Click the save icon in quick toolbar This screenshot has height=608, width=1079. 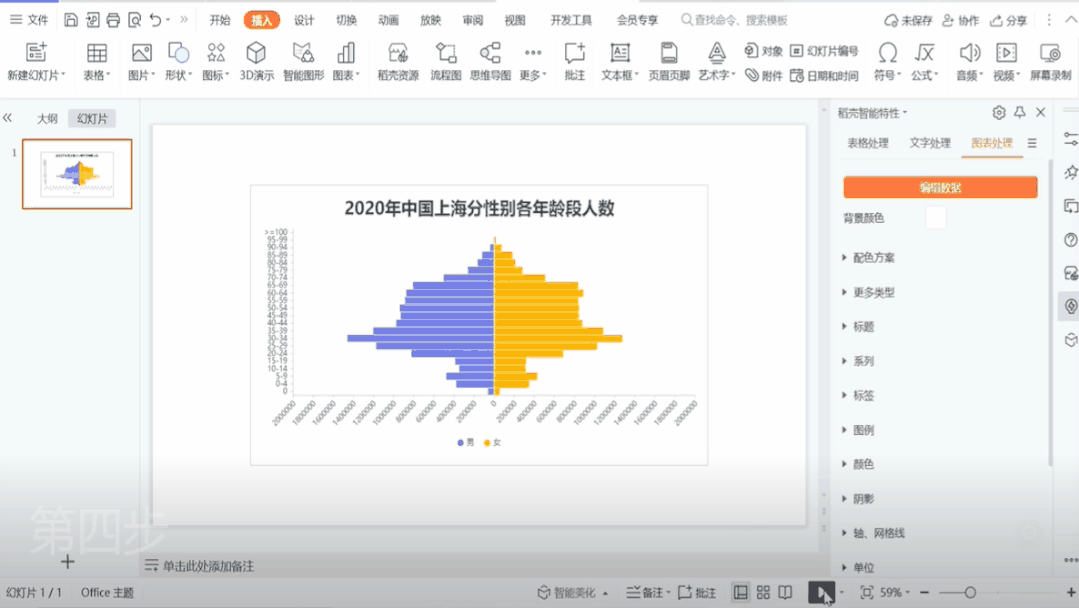pyautogui.click(x=71, y=20)
